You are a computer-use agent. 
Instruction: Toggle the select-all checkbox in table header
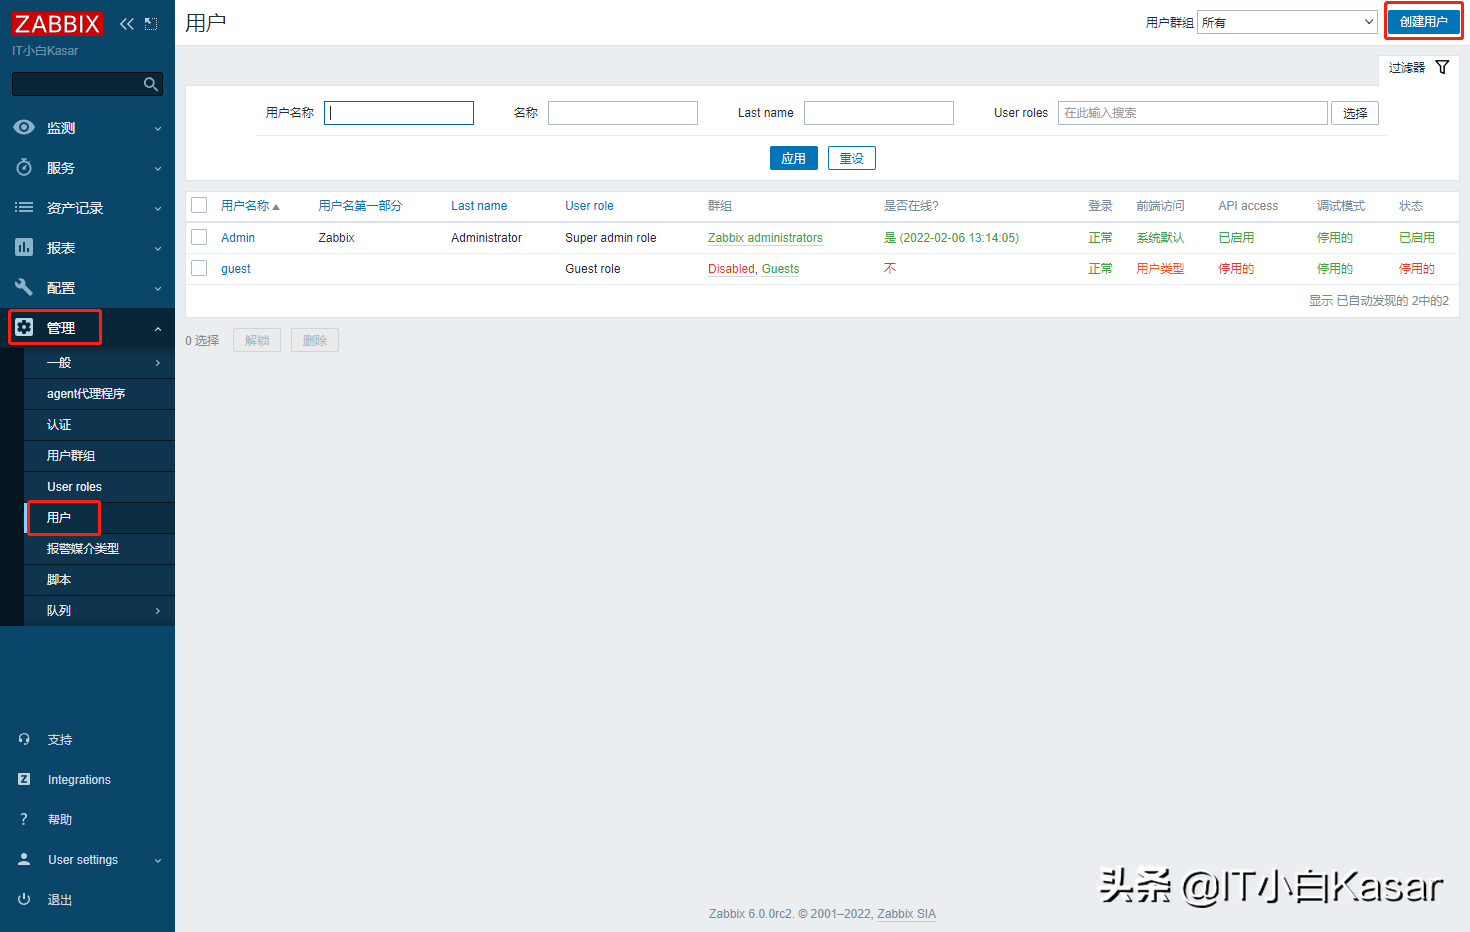(x=199, y=205)
